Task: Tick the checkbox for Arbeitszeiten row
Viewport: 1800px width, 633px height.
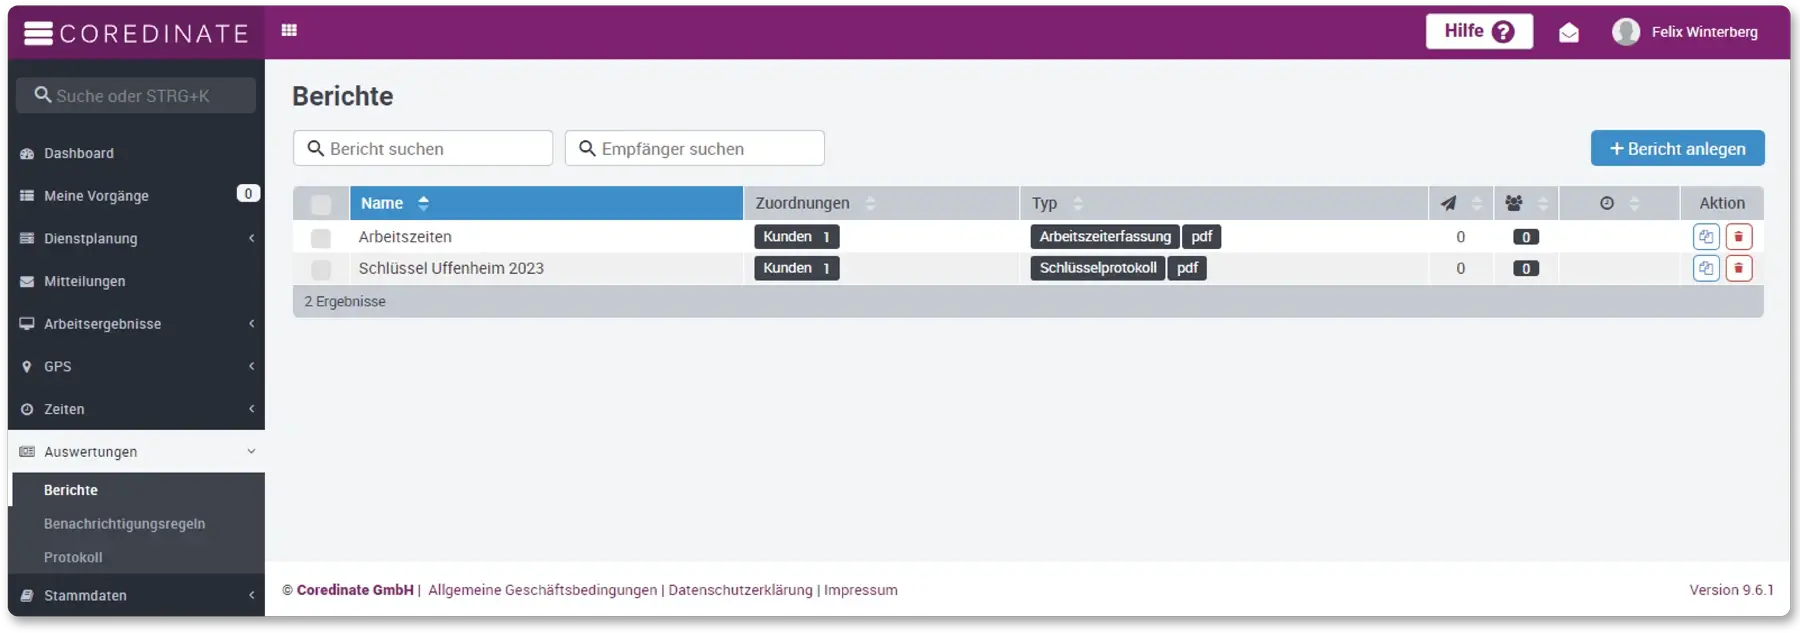Action: point(321,238)
